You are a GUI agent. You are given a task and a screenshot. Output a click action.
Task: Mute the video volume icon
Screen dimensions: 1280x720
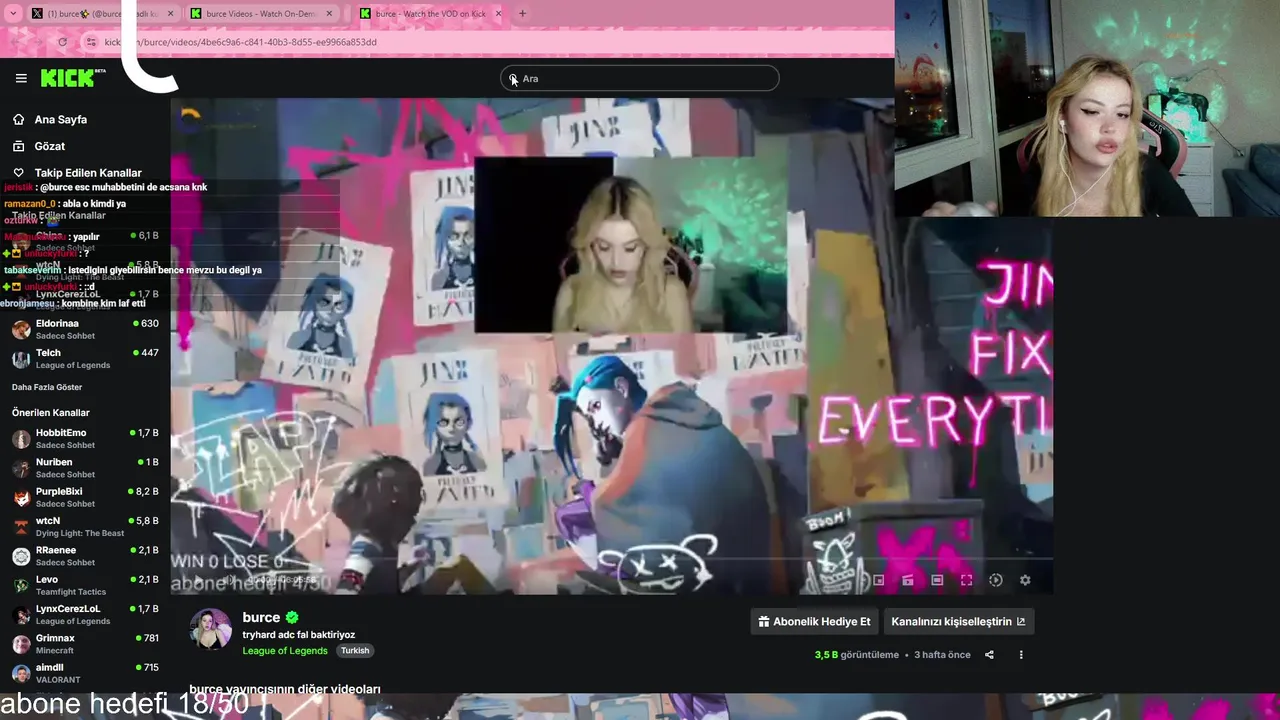click(228, 580)
